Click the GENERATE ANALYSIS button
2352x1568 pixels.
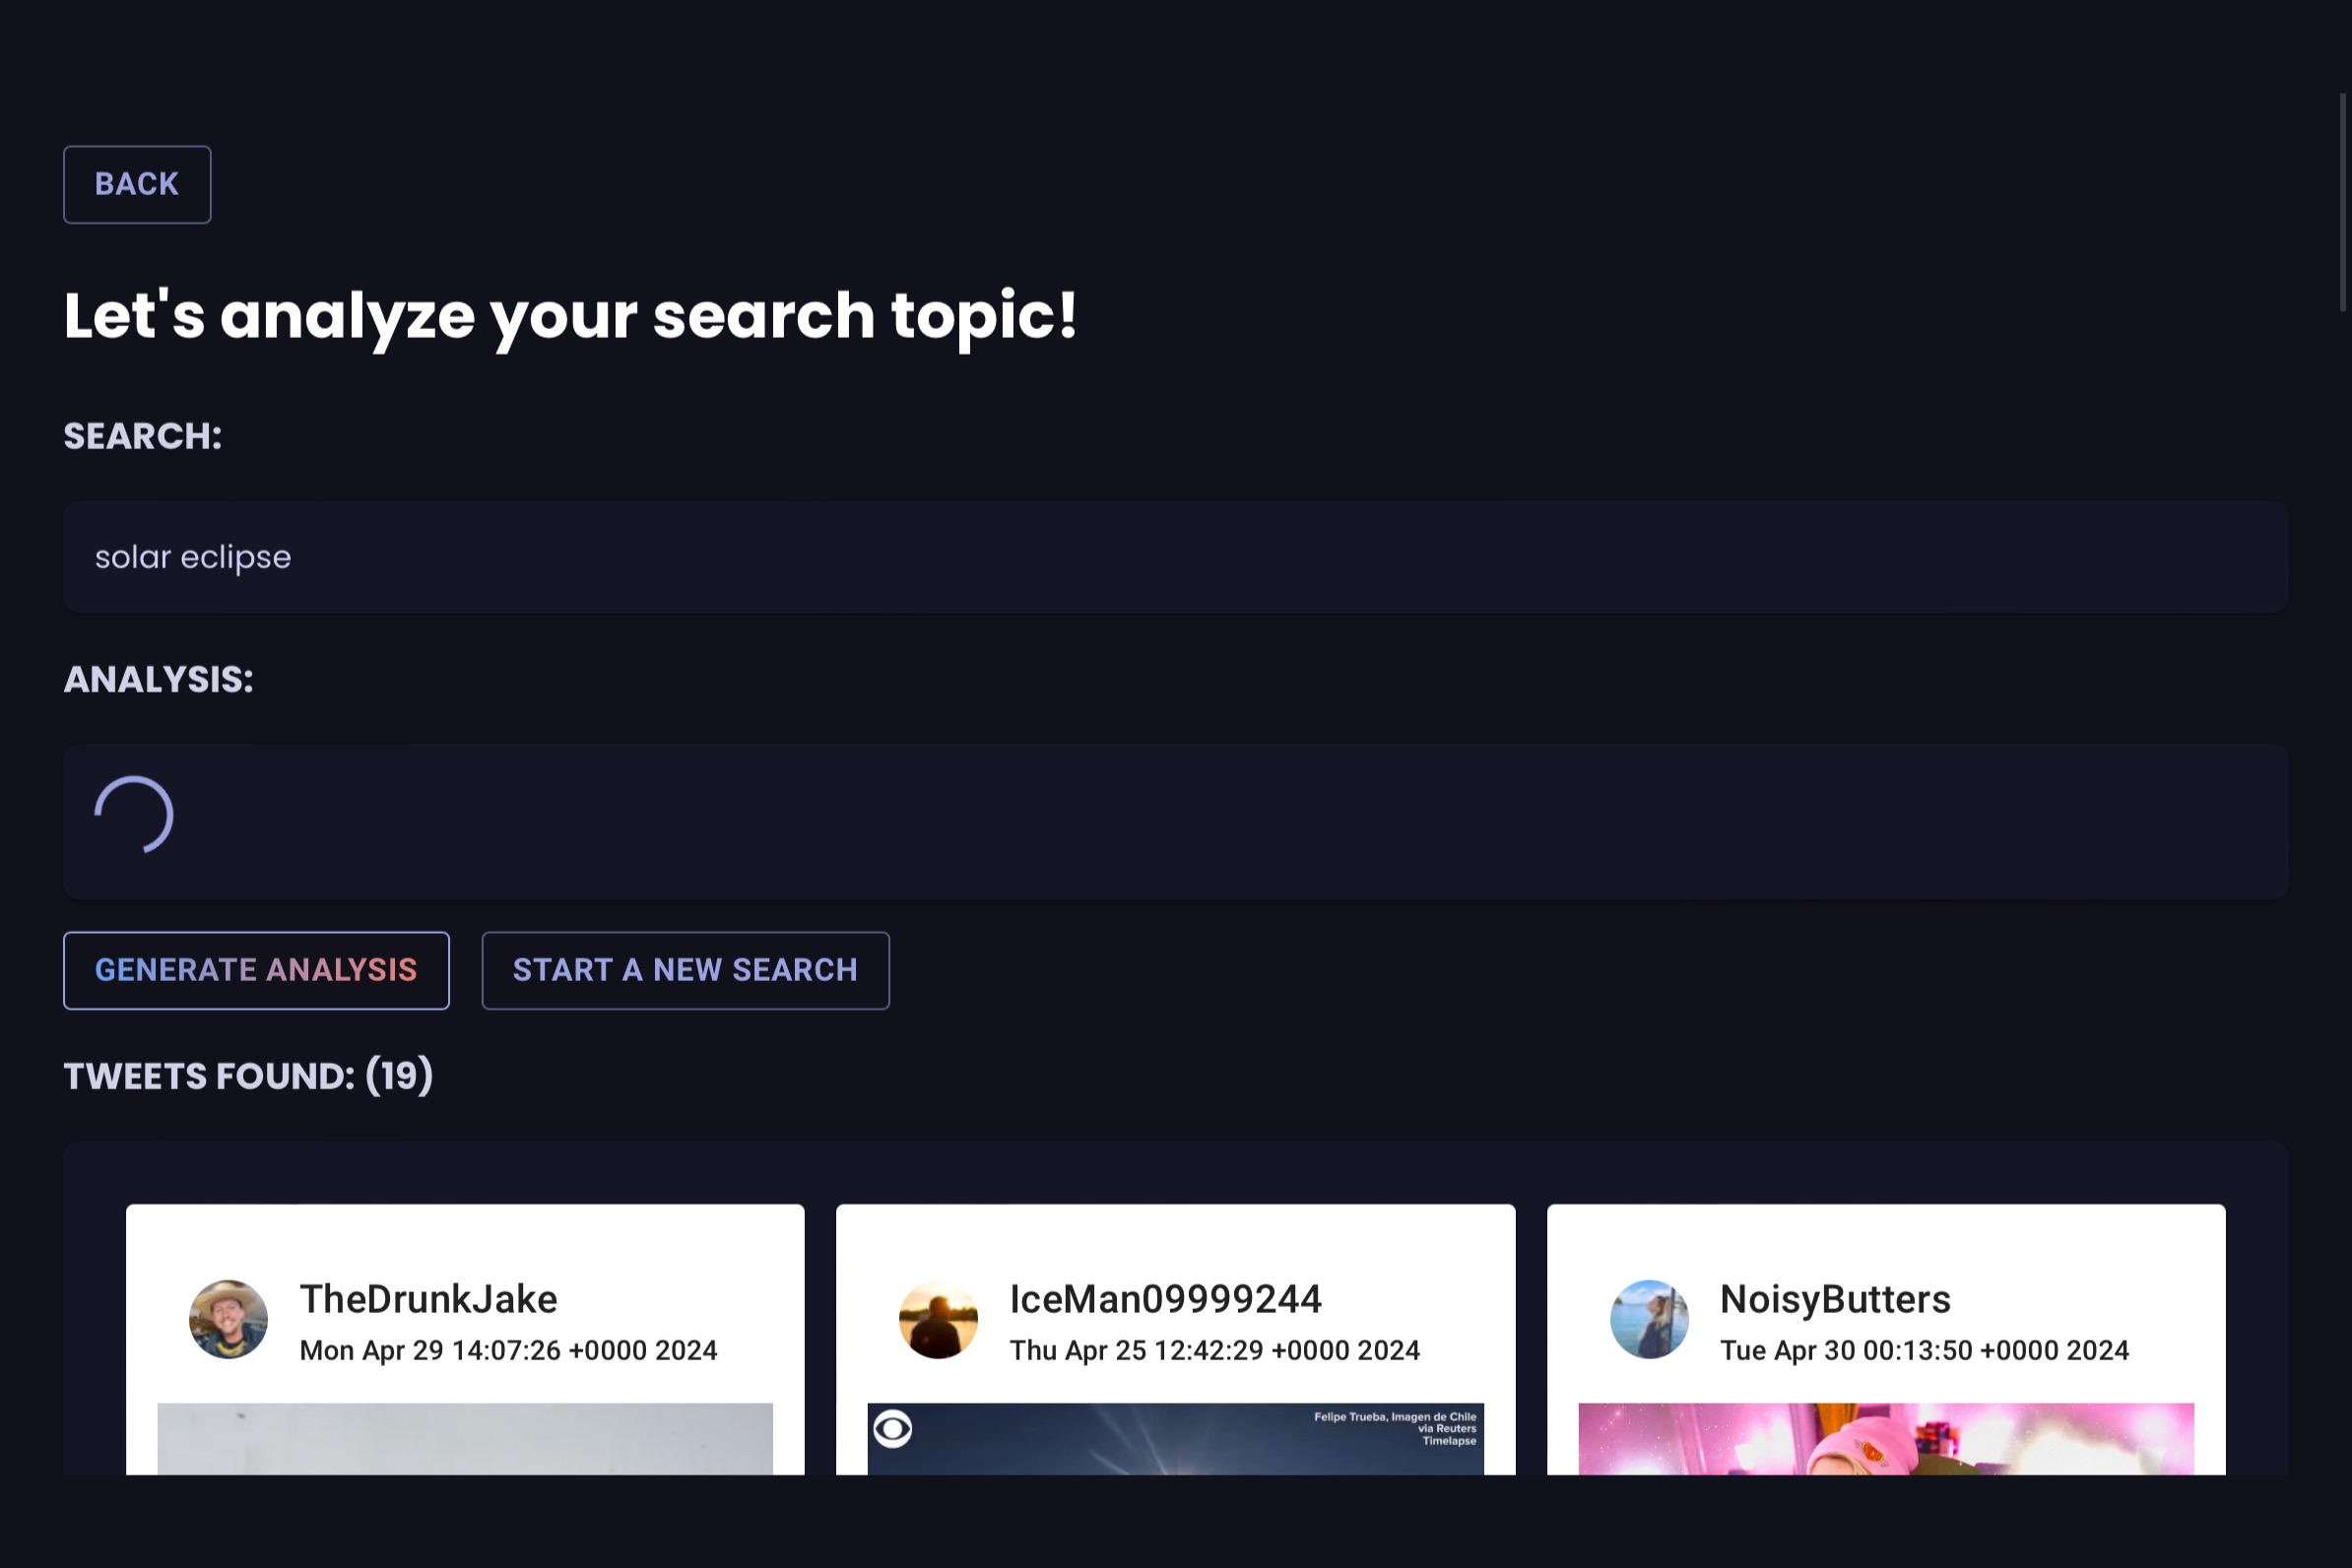tap(256, 970)
